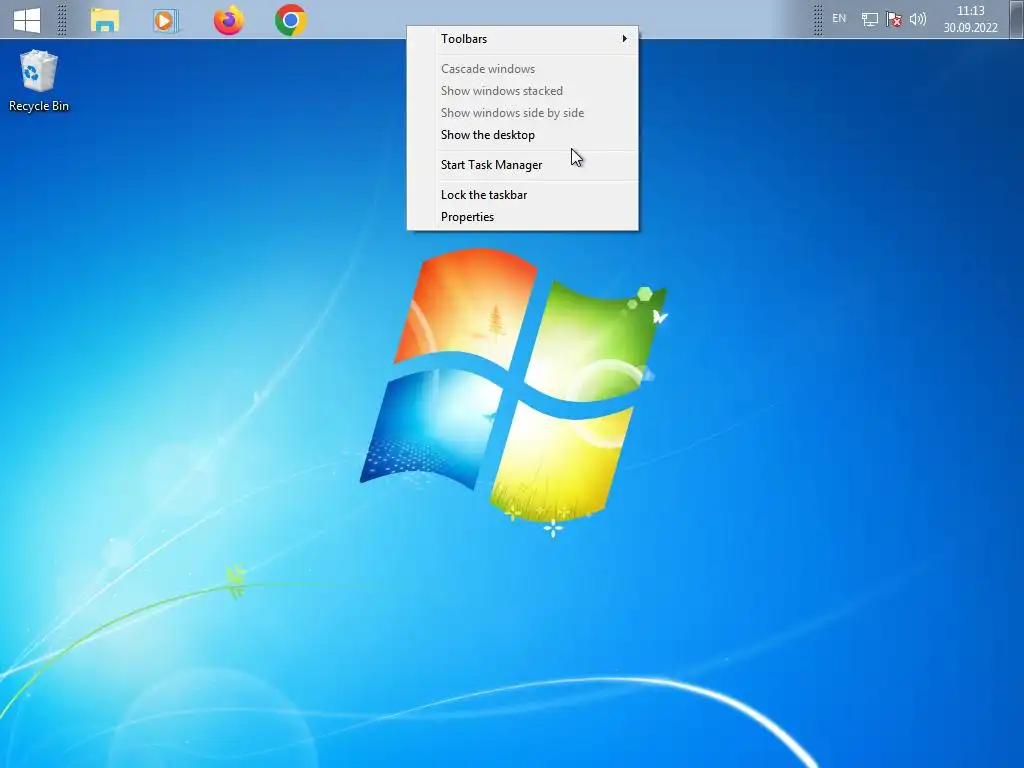Choose Show the desktop menu entry
The height and width of the screenshot is (768, 1024).
click(x=522, y=135)
